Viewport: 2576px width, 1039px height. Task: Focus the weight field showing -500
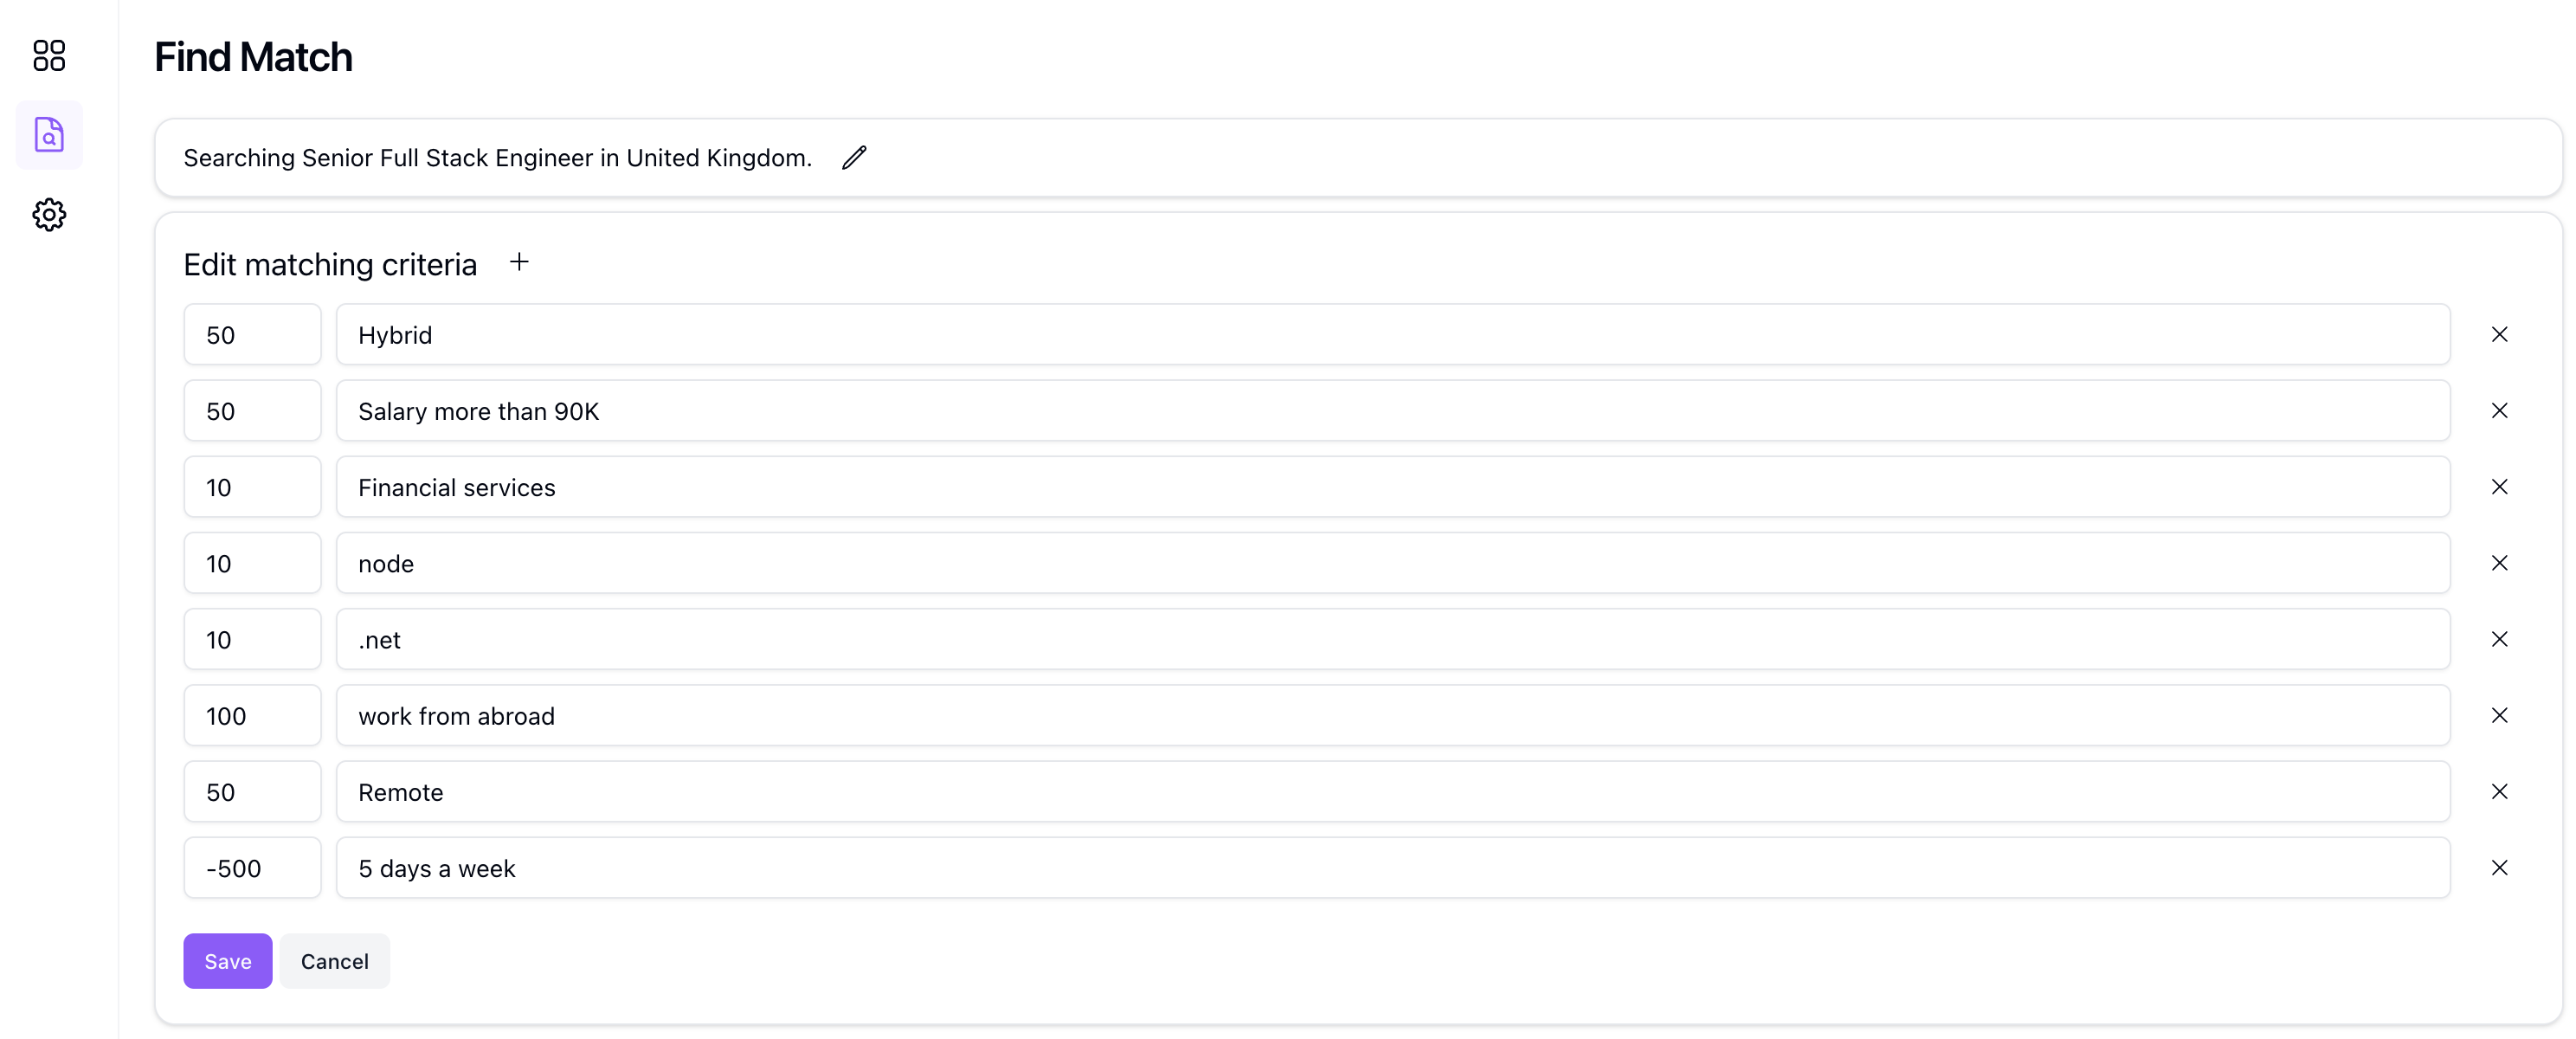(252, 867)
